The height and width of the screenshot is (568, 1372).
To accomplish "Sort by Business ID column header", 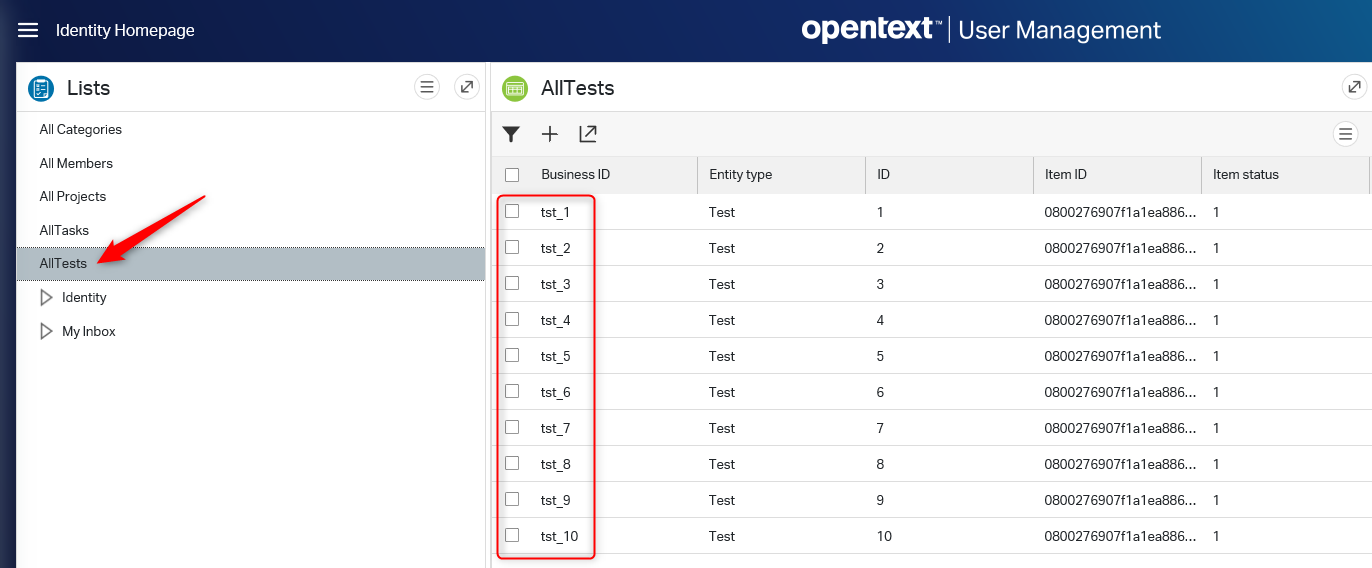I will click(x=575, y=174).
